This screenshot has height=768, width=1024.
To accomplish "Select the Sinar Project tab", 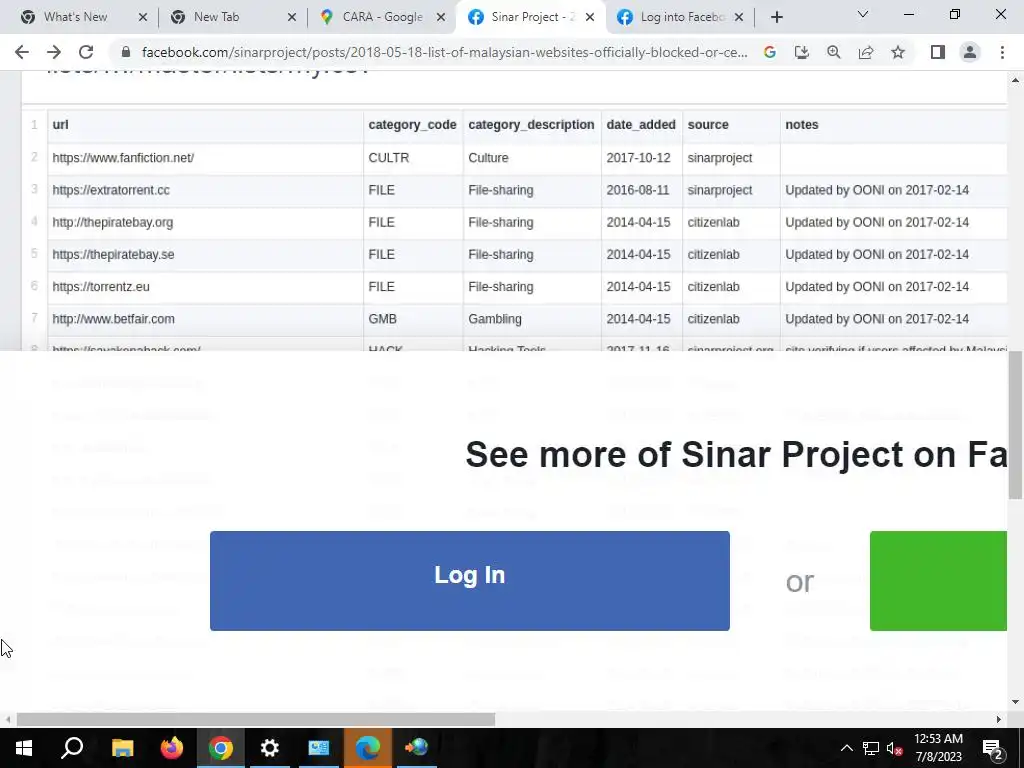I will point(532,17).
